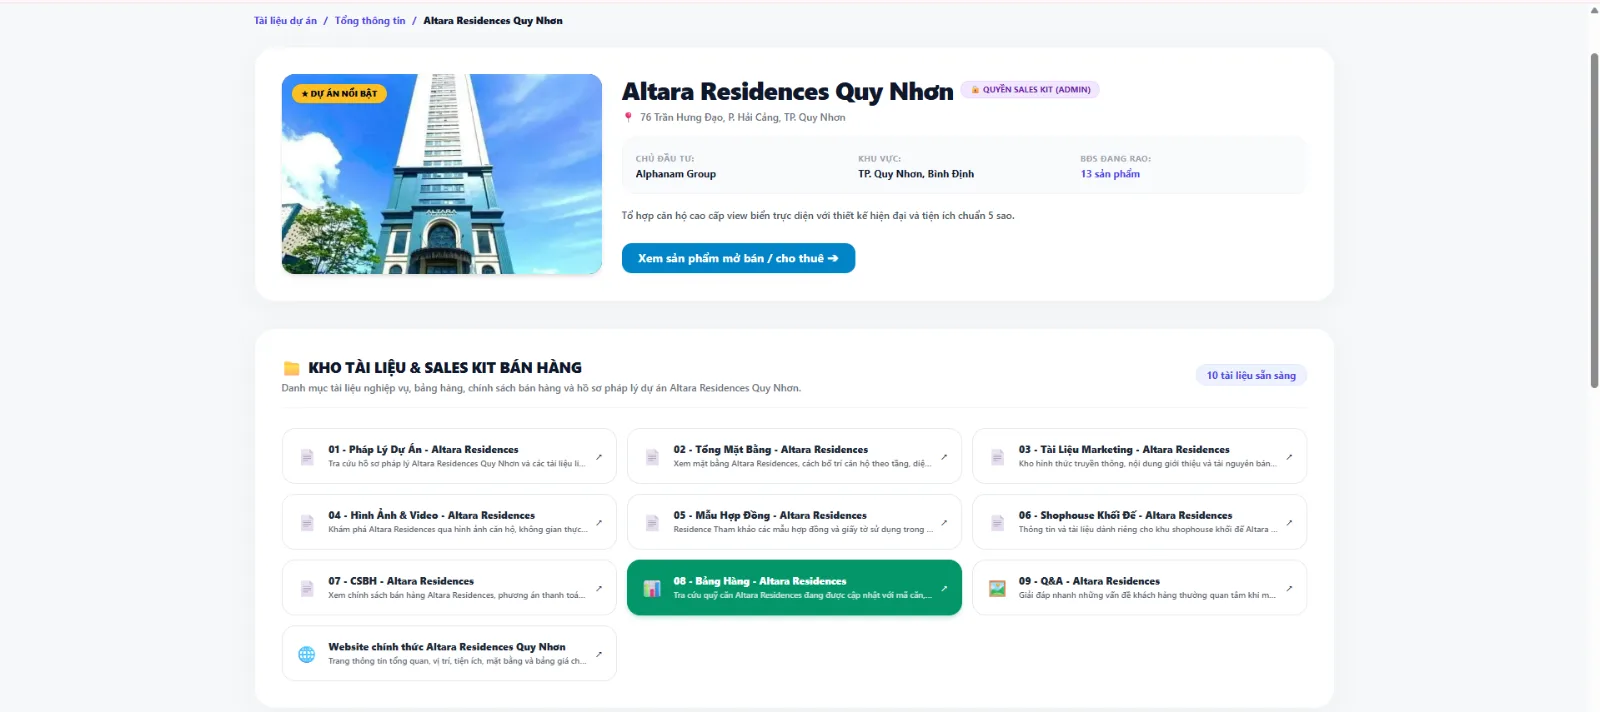Click external arrow on 02 Tổng Mặt Bằng card
This screenshot has height=712, width=1600.
tap(943, 457)
